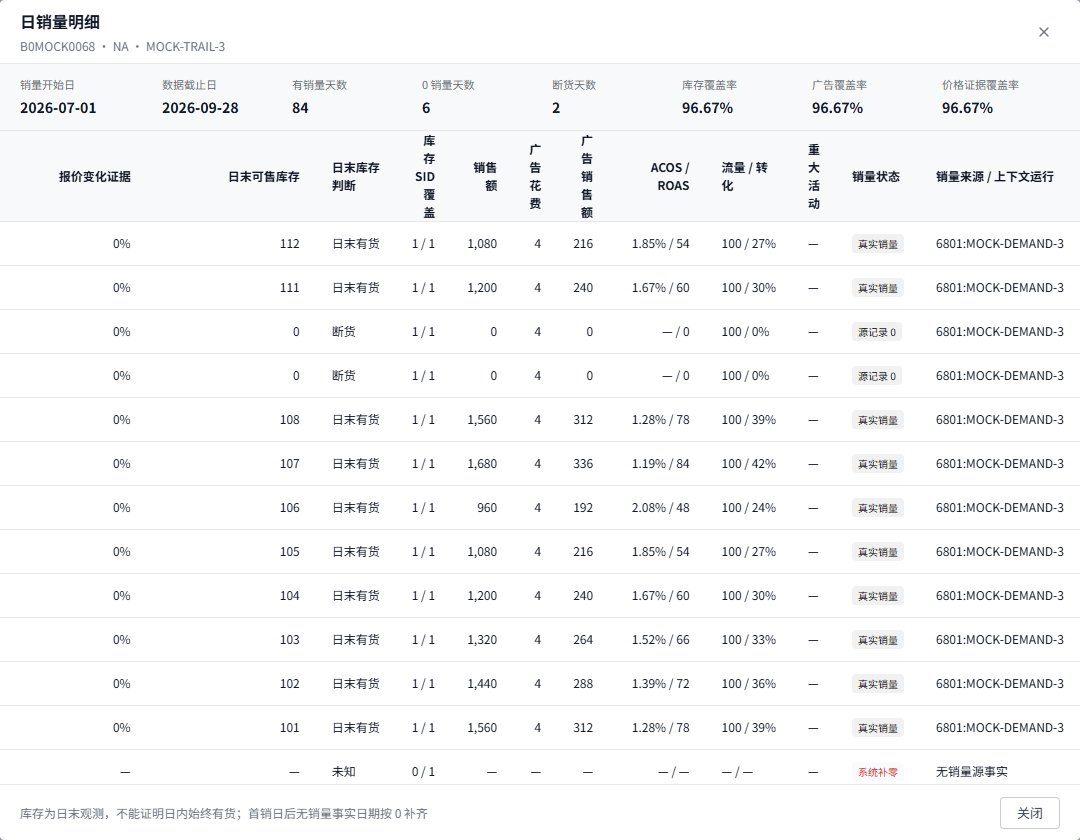Image resolution: width=1080 pixels, height=840 pixels.
Task: Click ad sales value 192
Action: [x=583, y=508]
